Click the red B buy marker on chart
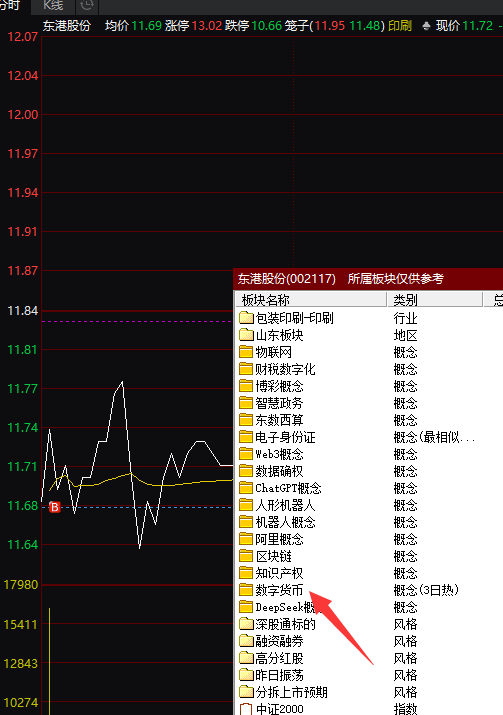Viewport: 503px width, 715px height. 55,507
